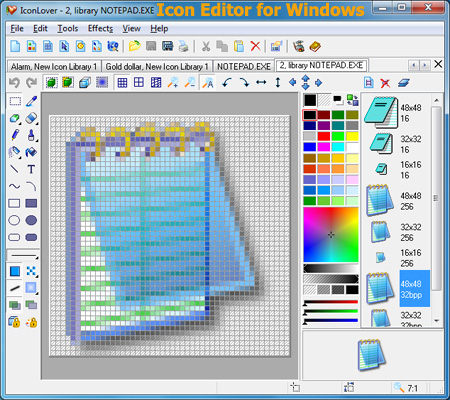This screenshot has width=450, height=400.
Task: Toggle the rectangular selection tool
Action: (15, 101)
